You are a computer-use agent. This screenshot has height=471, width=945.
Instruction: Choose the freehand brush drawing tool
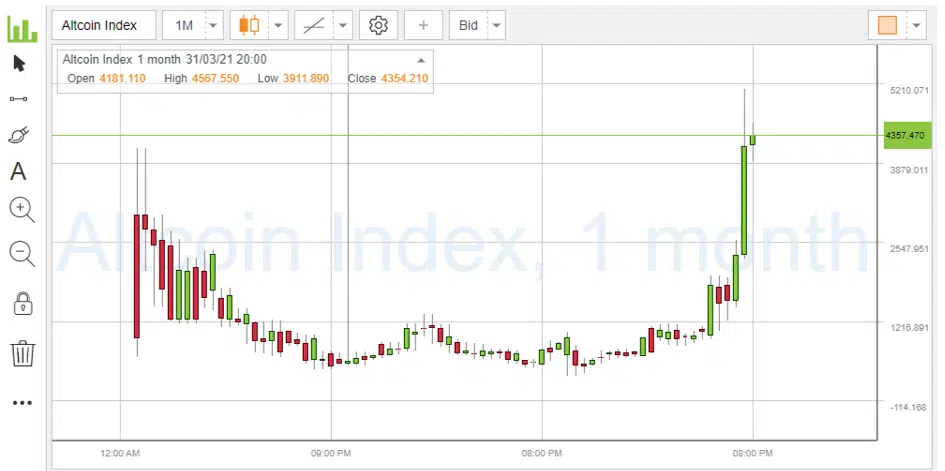[x=19, y=135]
